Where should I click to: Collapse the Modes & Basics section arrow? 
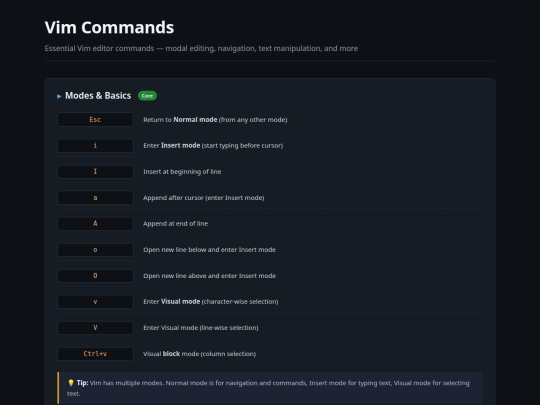[59, 96]
